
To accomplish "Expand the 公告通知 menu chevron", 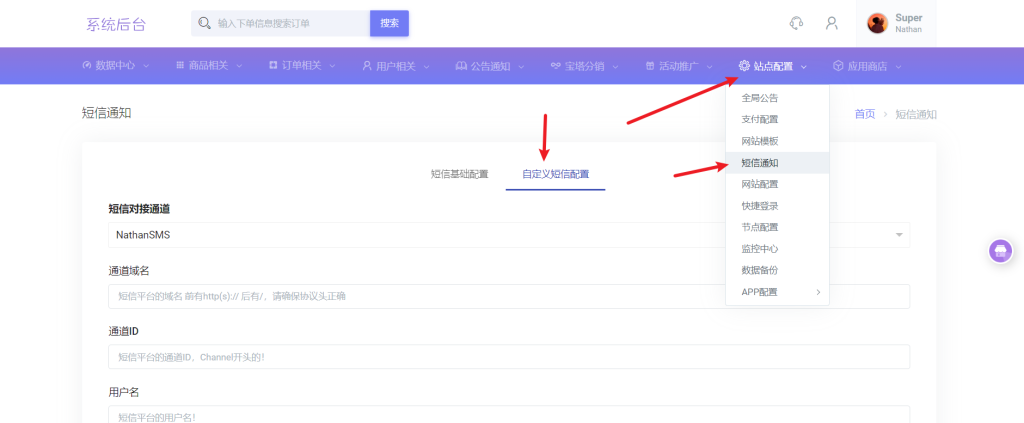I will coord(521,66).
